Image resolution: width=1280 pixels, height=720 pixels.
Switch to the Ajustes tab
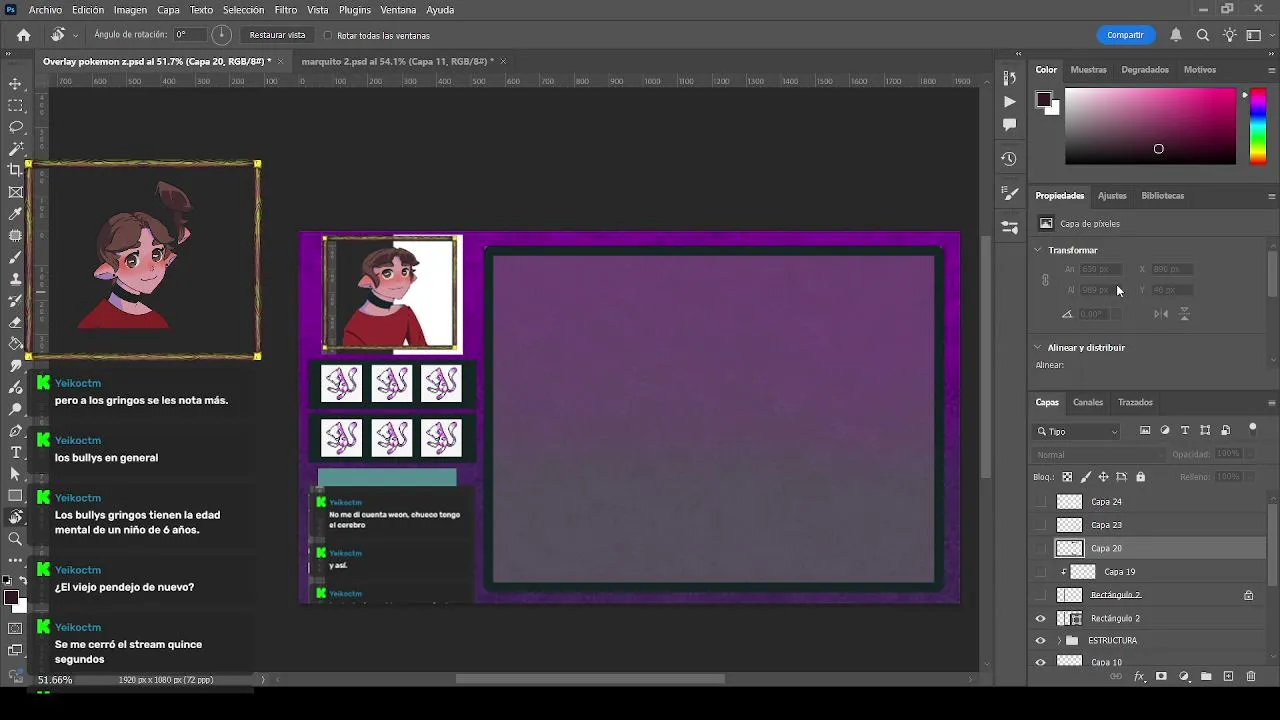(x=1112, y=196)
